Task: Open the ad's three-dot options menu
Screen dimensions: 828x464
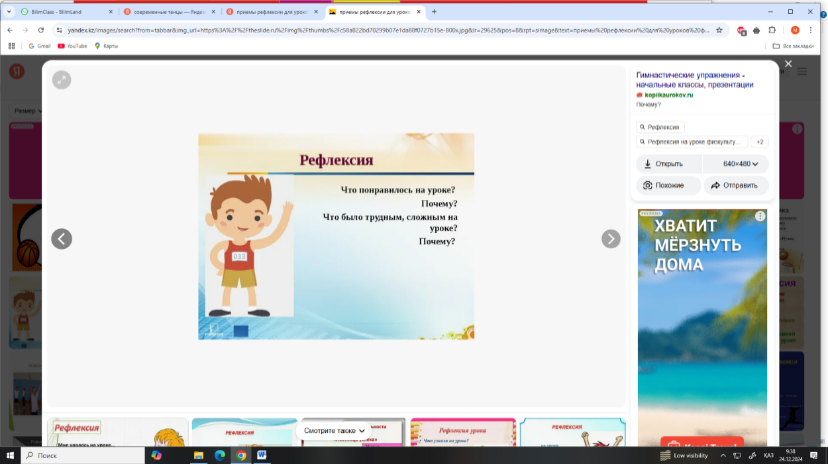Action: [x=761, y=216]
